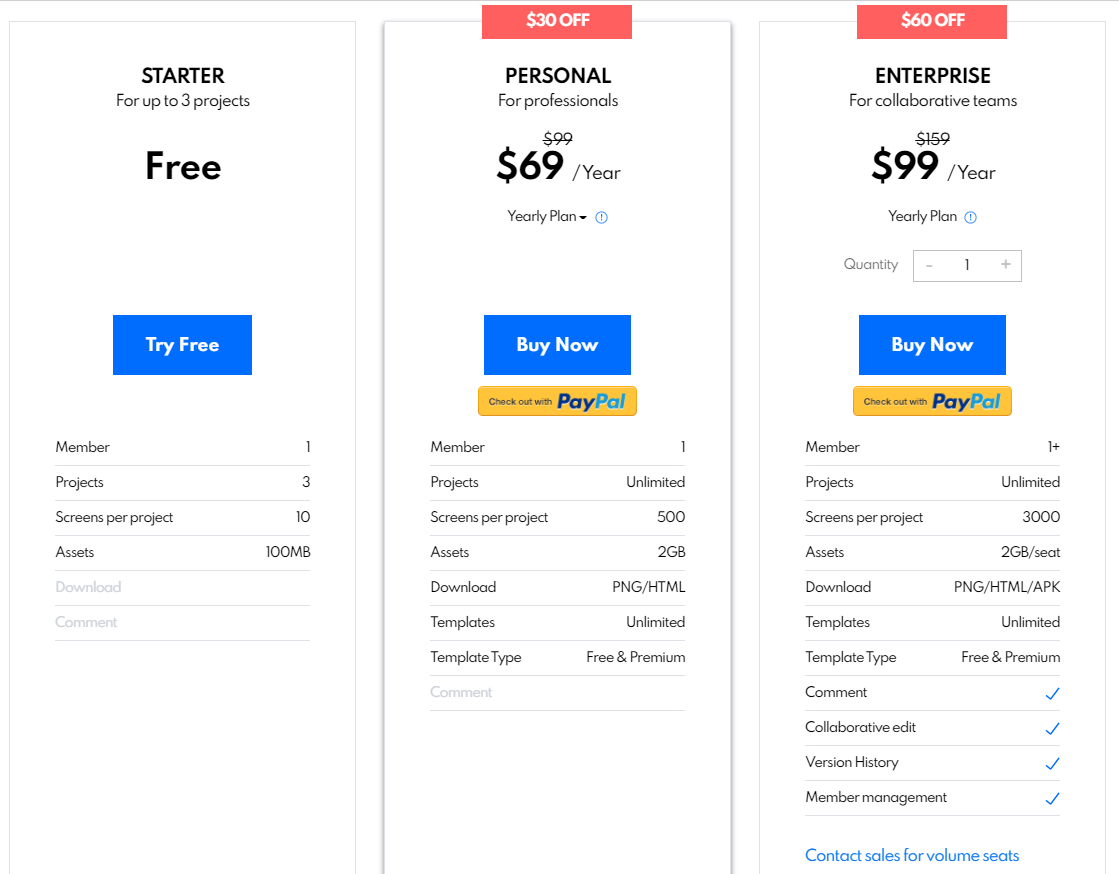
Task: Click the Version History checkmark icon
Action: pyautogui.click(x=1052, y=763)
